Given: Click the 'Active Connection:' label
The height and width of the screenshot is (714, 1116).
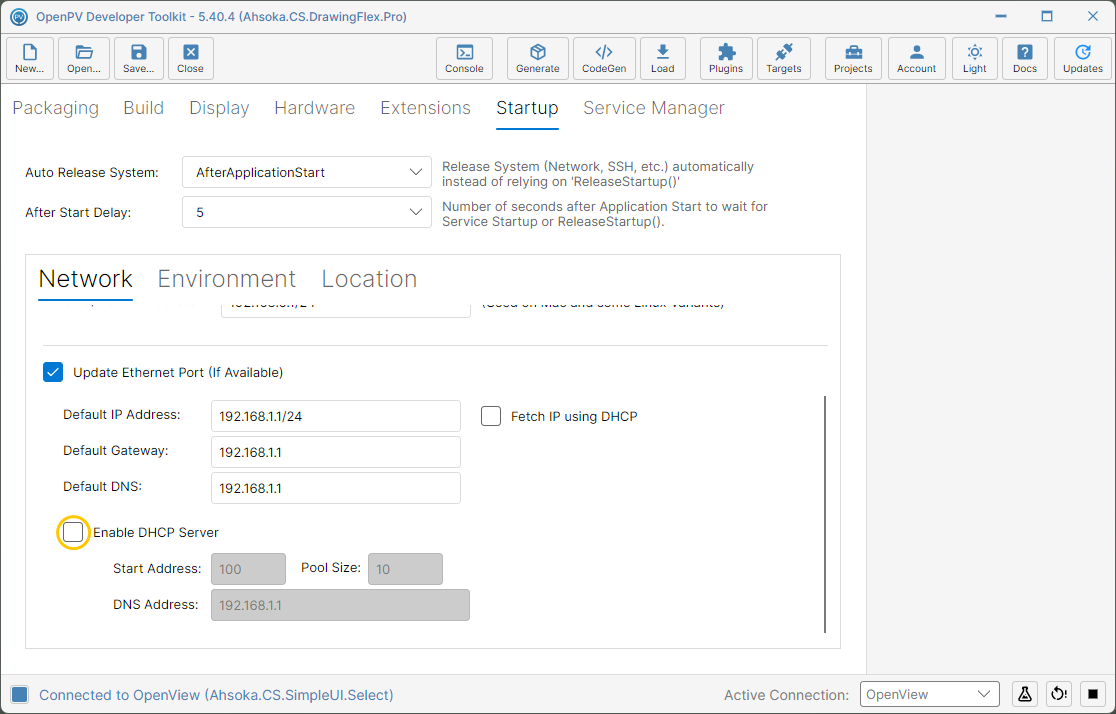Looking at the screenshot, I should (x=786, y=695).
